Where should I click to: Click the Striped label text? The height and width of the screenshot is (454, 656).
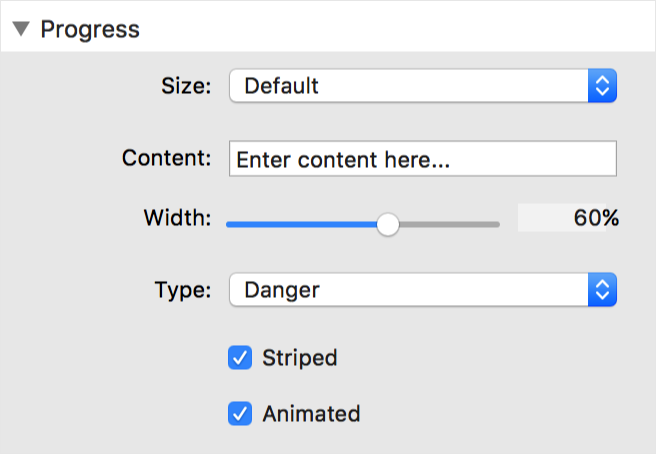[x=300, y=358]
